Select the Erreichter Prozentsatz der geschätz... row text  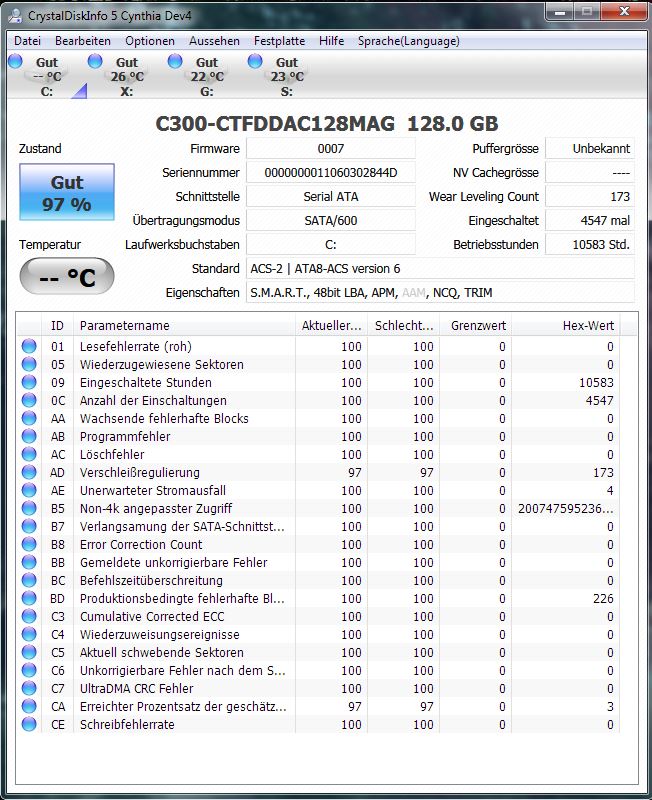click(183, 706)
